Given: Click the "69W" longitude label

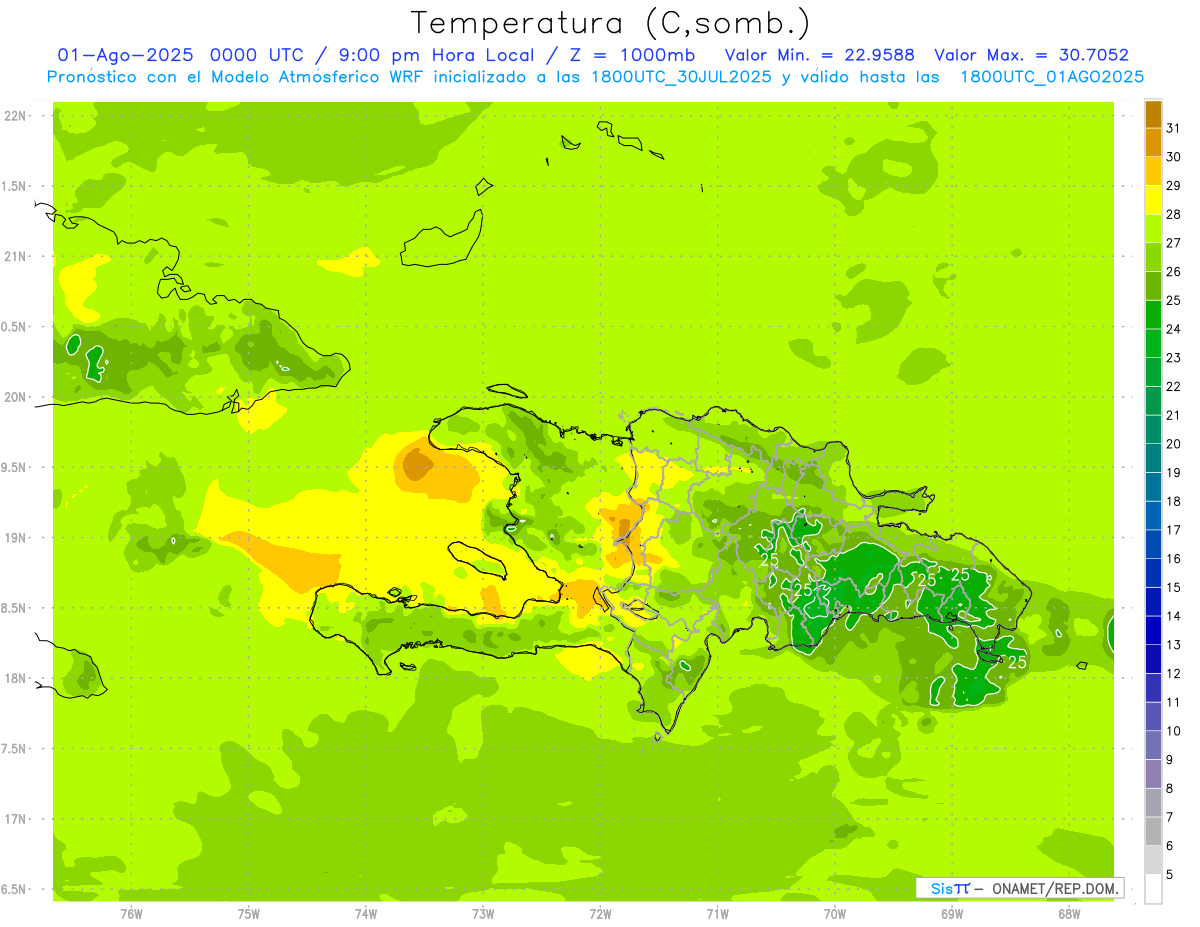Looking at the screenshot, I should [952, 913].
